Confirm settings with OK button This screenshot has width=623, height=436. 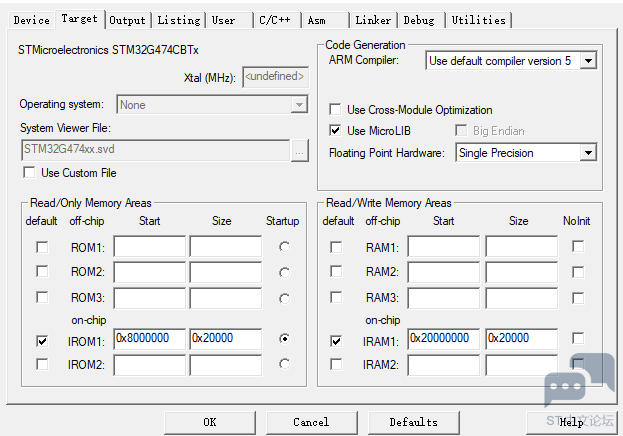[x=210, y=422]
